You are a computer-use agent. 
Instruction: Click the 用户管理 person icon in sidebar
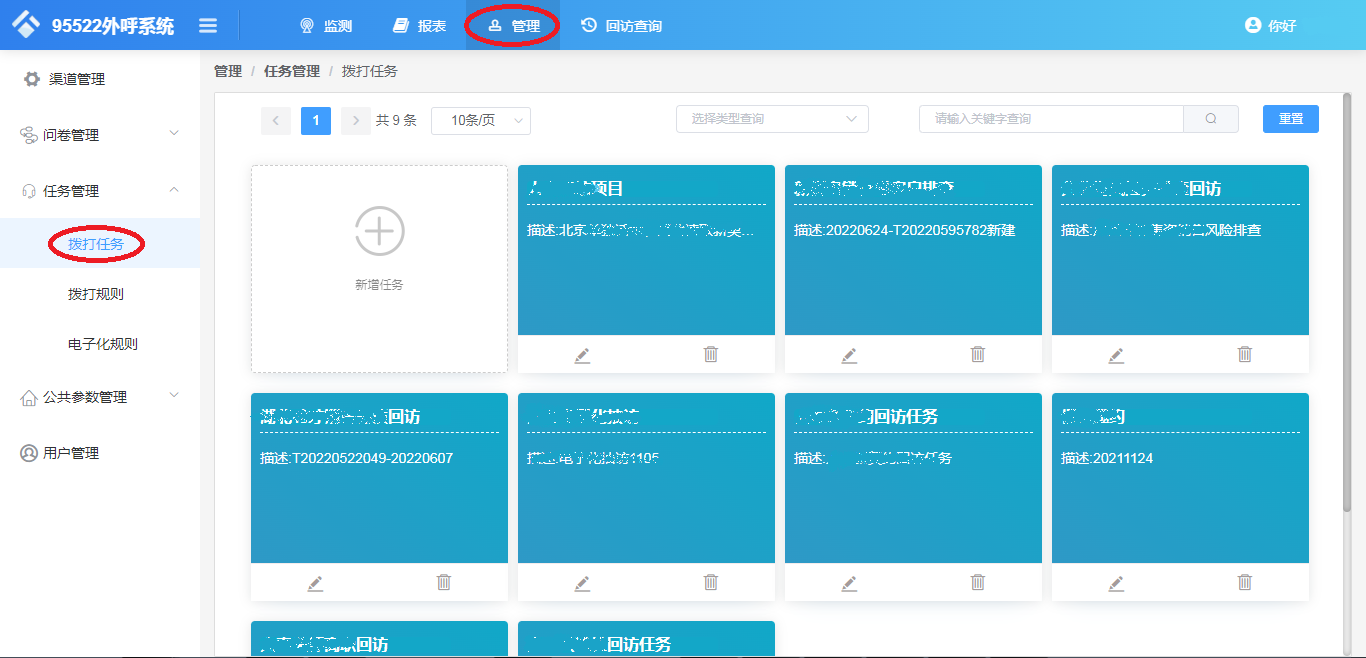point(28,452)
